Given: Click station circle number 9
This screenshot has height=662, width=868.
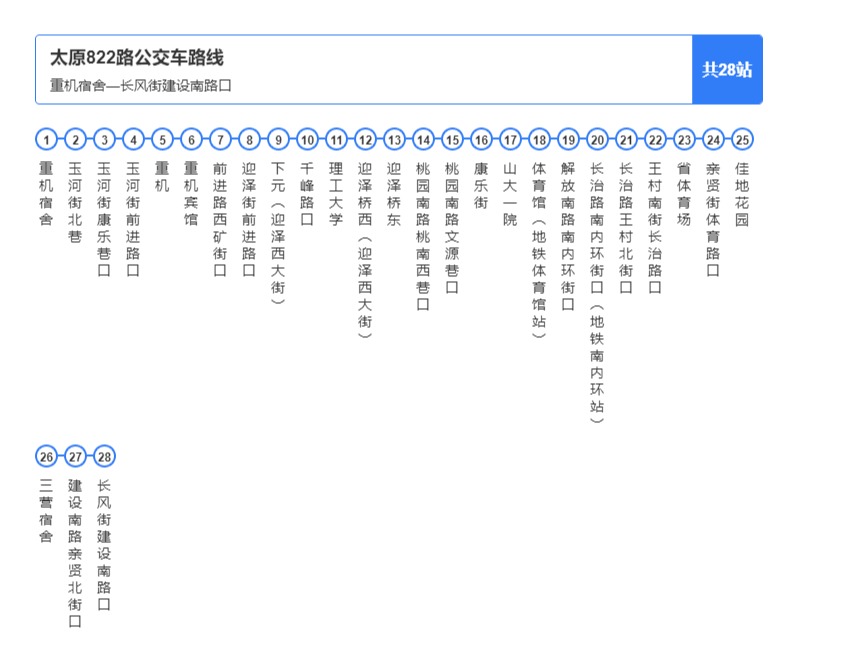Looking at the screenshot, I should click(278, 139).
